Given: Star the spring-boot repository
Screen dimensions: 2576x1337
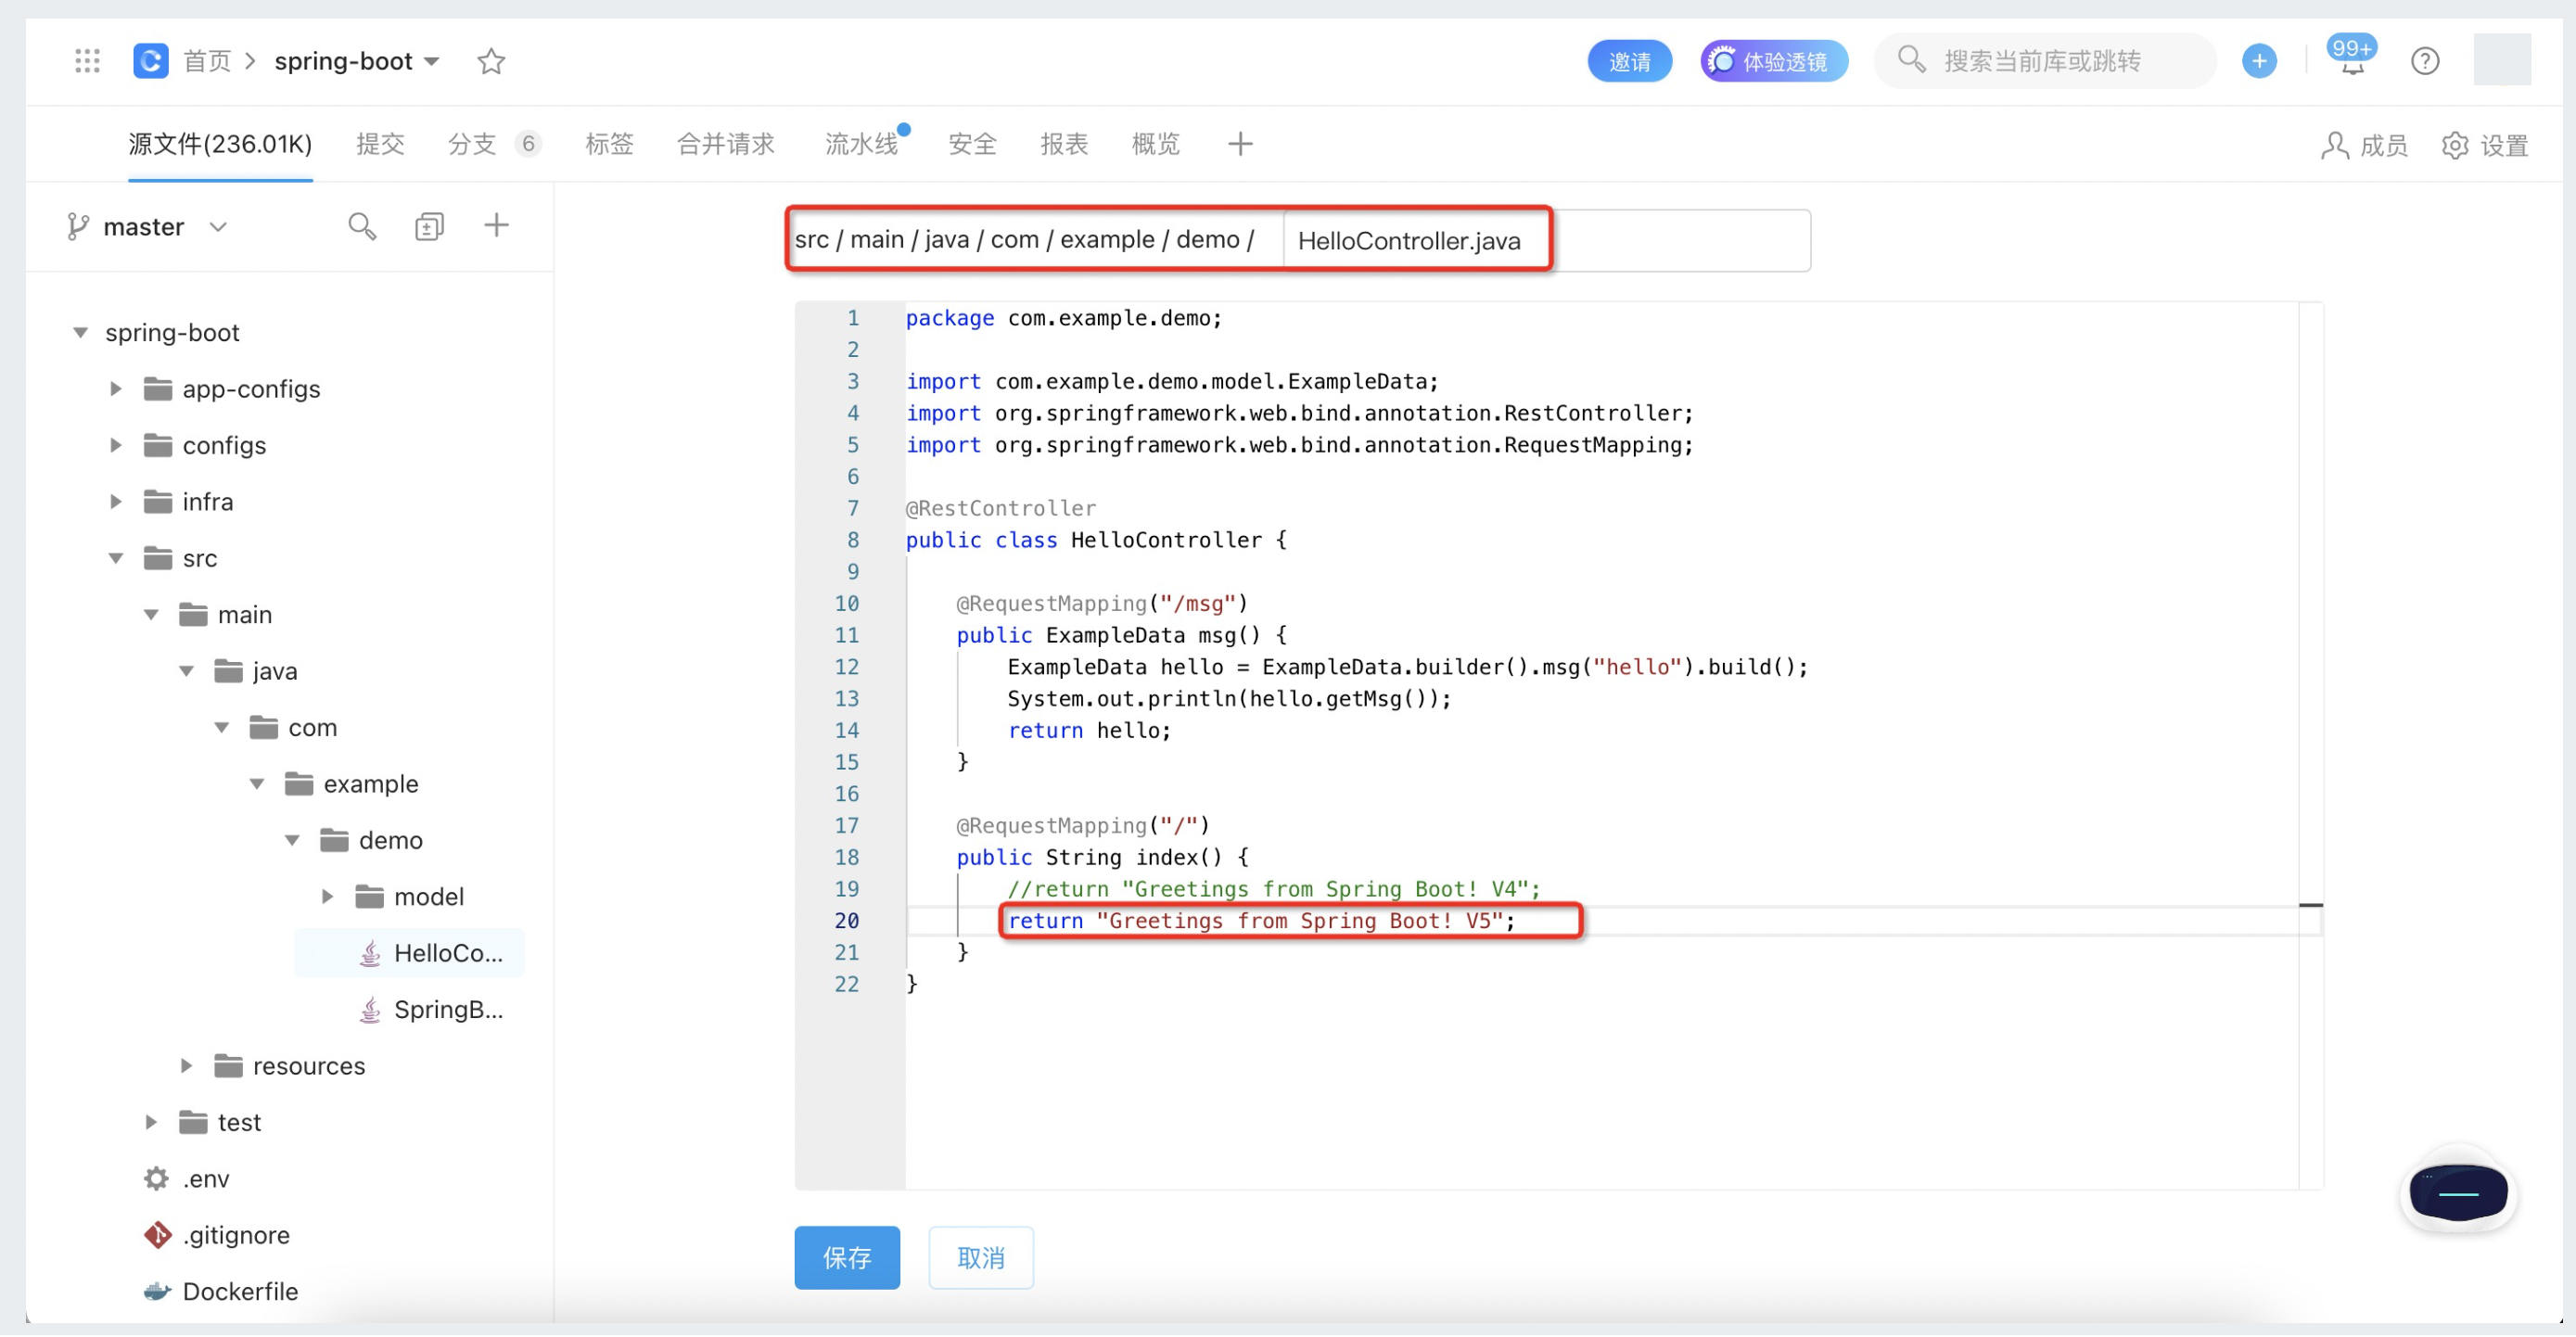Looking at the screenshot, I should pyautogui.click(x=491, y=62).
